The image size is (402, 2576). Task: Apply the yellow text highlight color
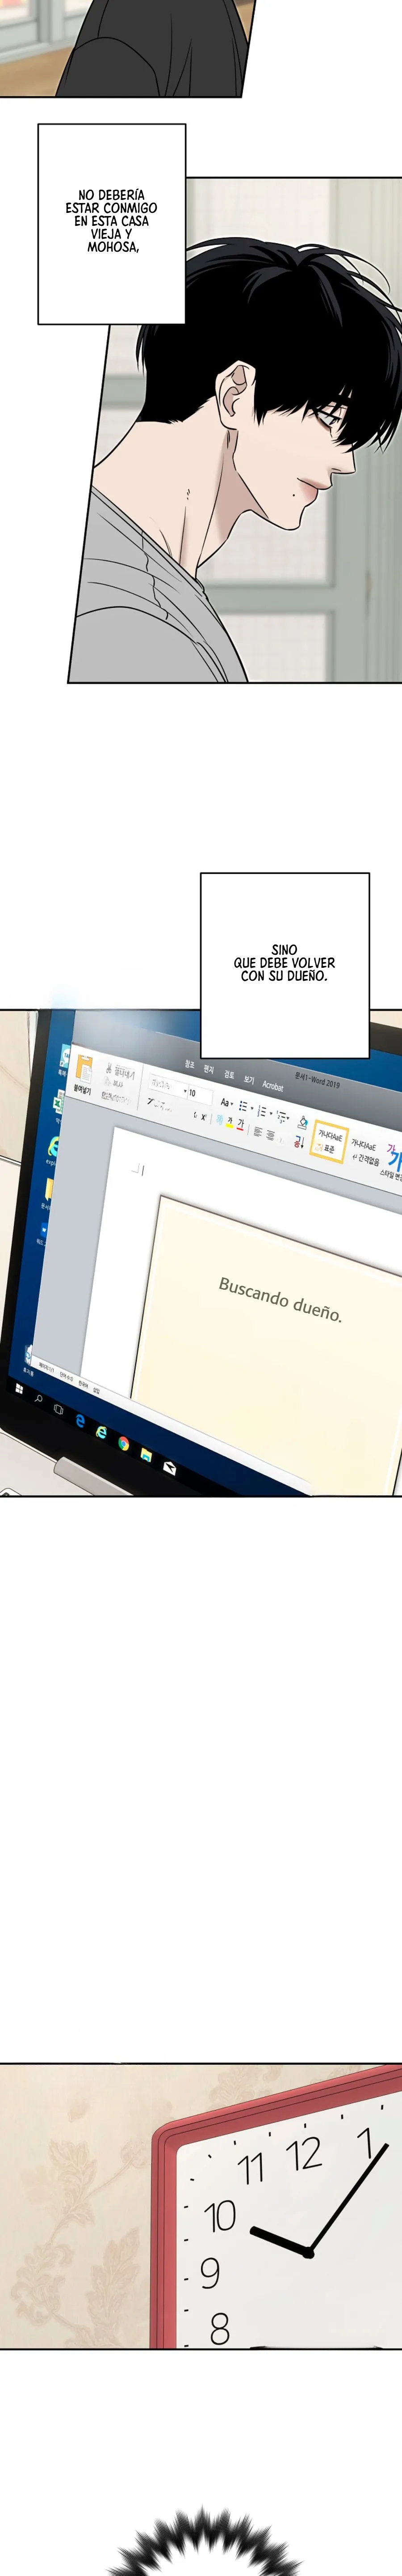coord(229,1123)
